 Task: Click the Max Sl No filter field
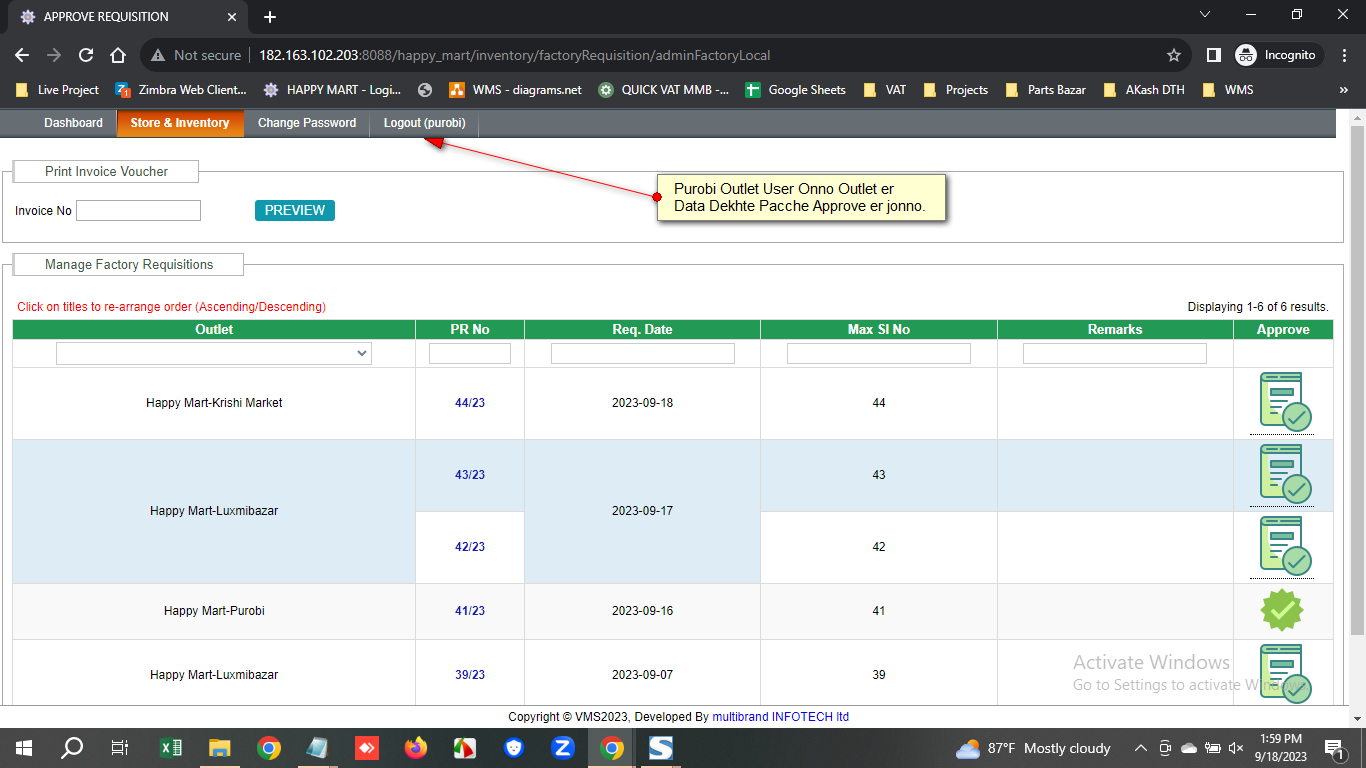(x=879, y=353)
